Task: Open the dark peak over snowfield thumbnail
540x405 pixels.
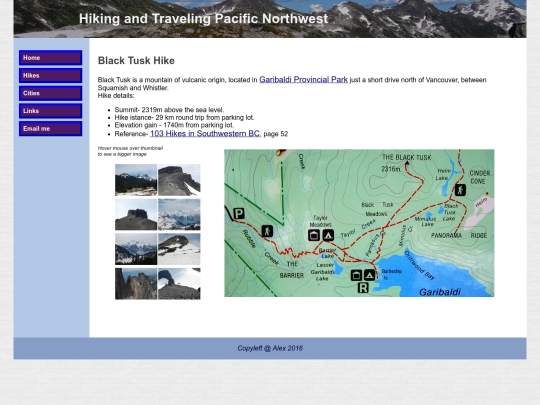Action: tap(179, 249)
